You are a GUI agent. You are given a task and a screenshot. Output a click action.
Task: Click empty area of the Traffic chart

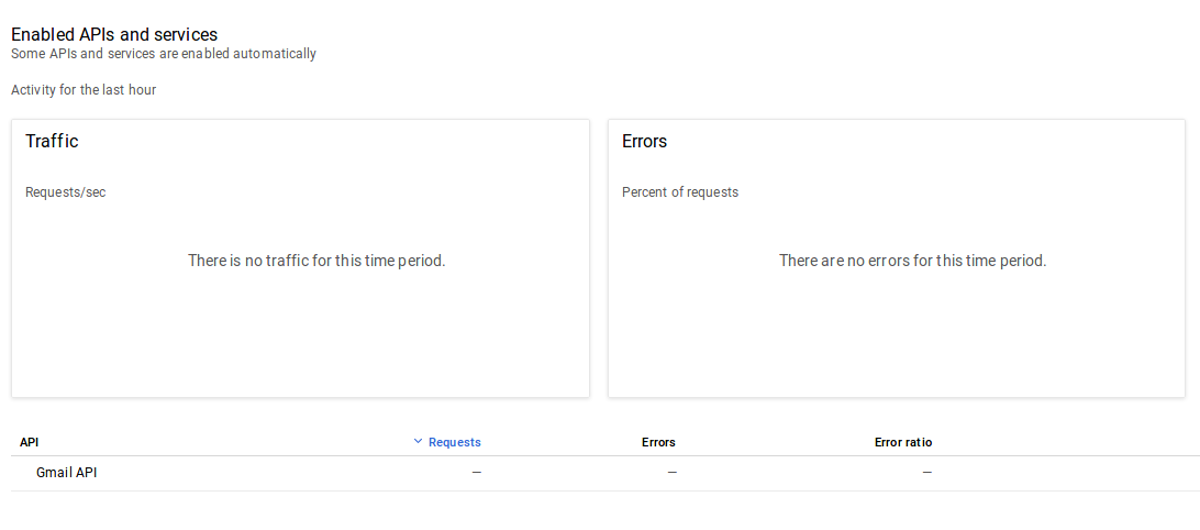(x=300, y=340)
